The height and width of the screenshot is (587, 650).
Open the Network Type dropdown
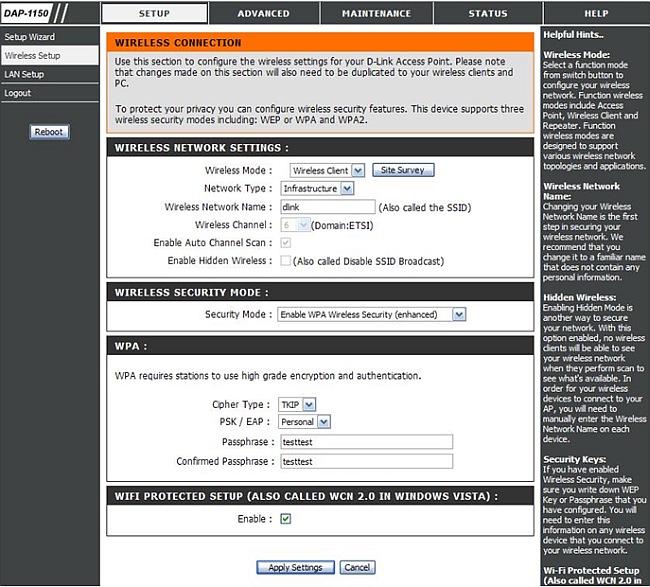click(x=316, y=188)
